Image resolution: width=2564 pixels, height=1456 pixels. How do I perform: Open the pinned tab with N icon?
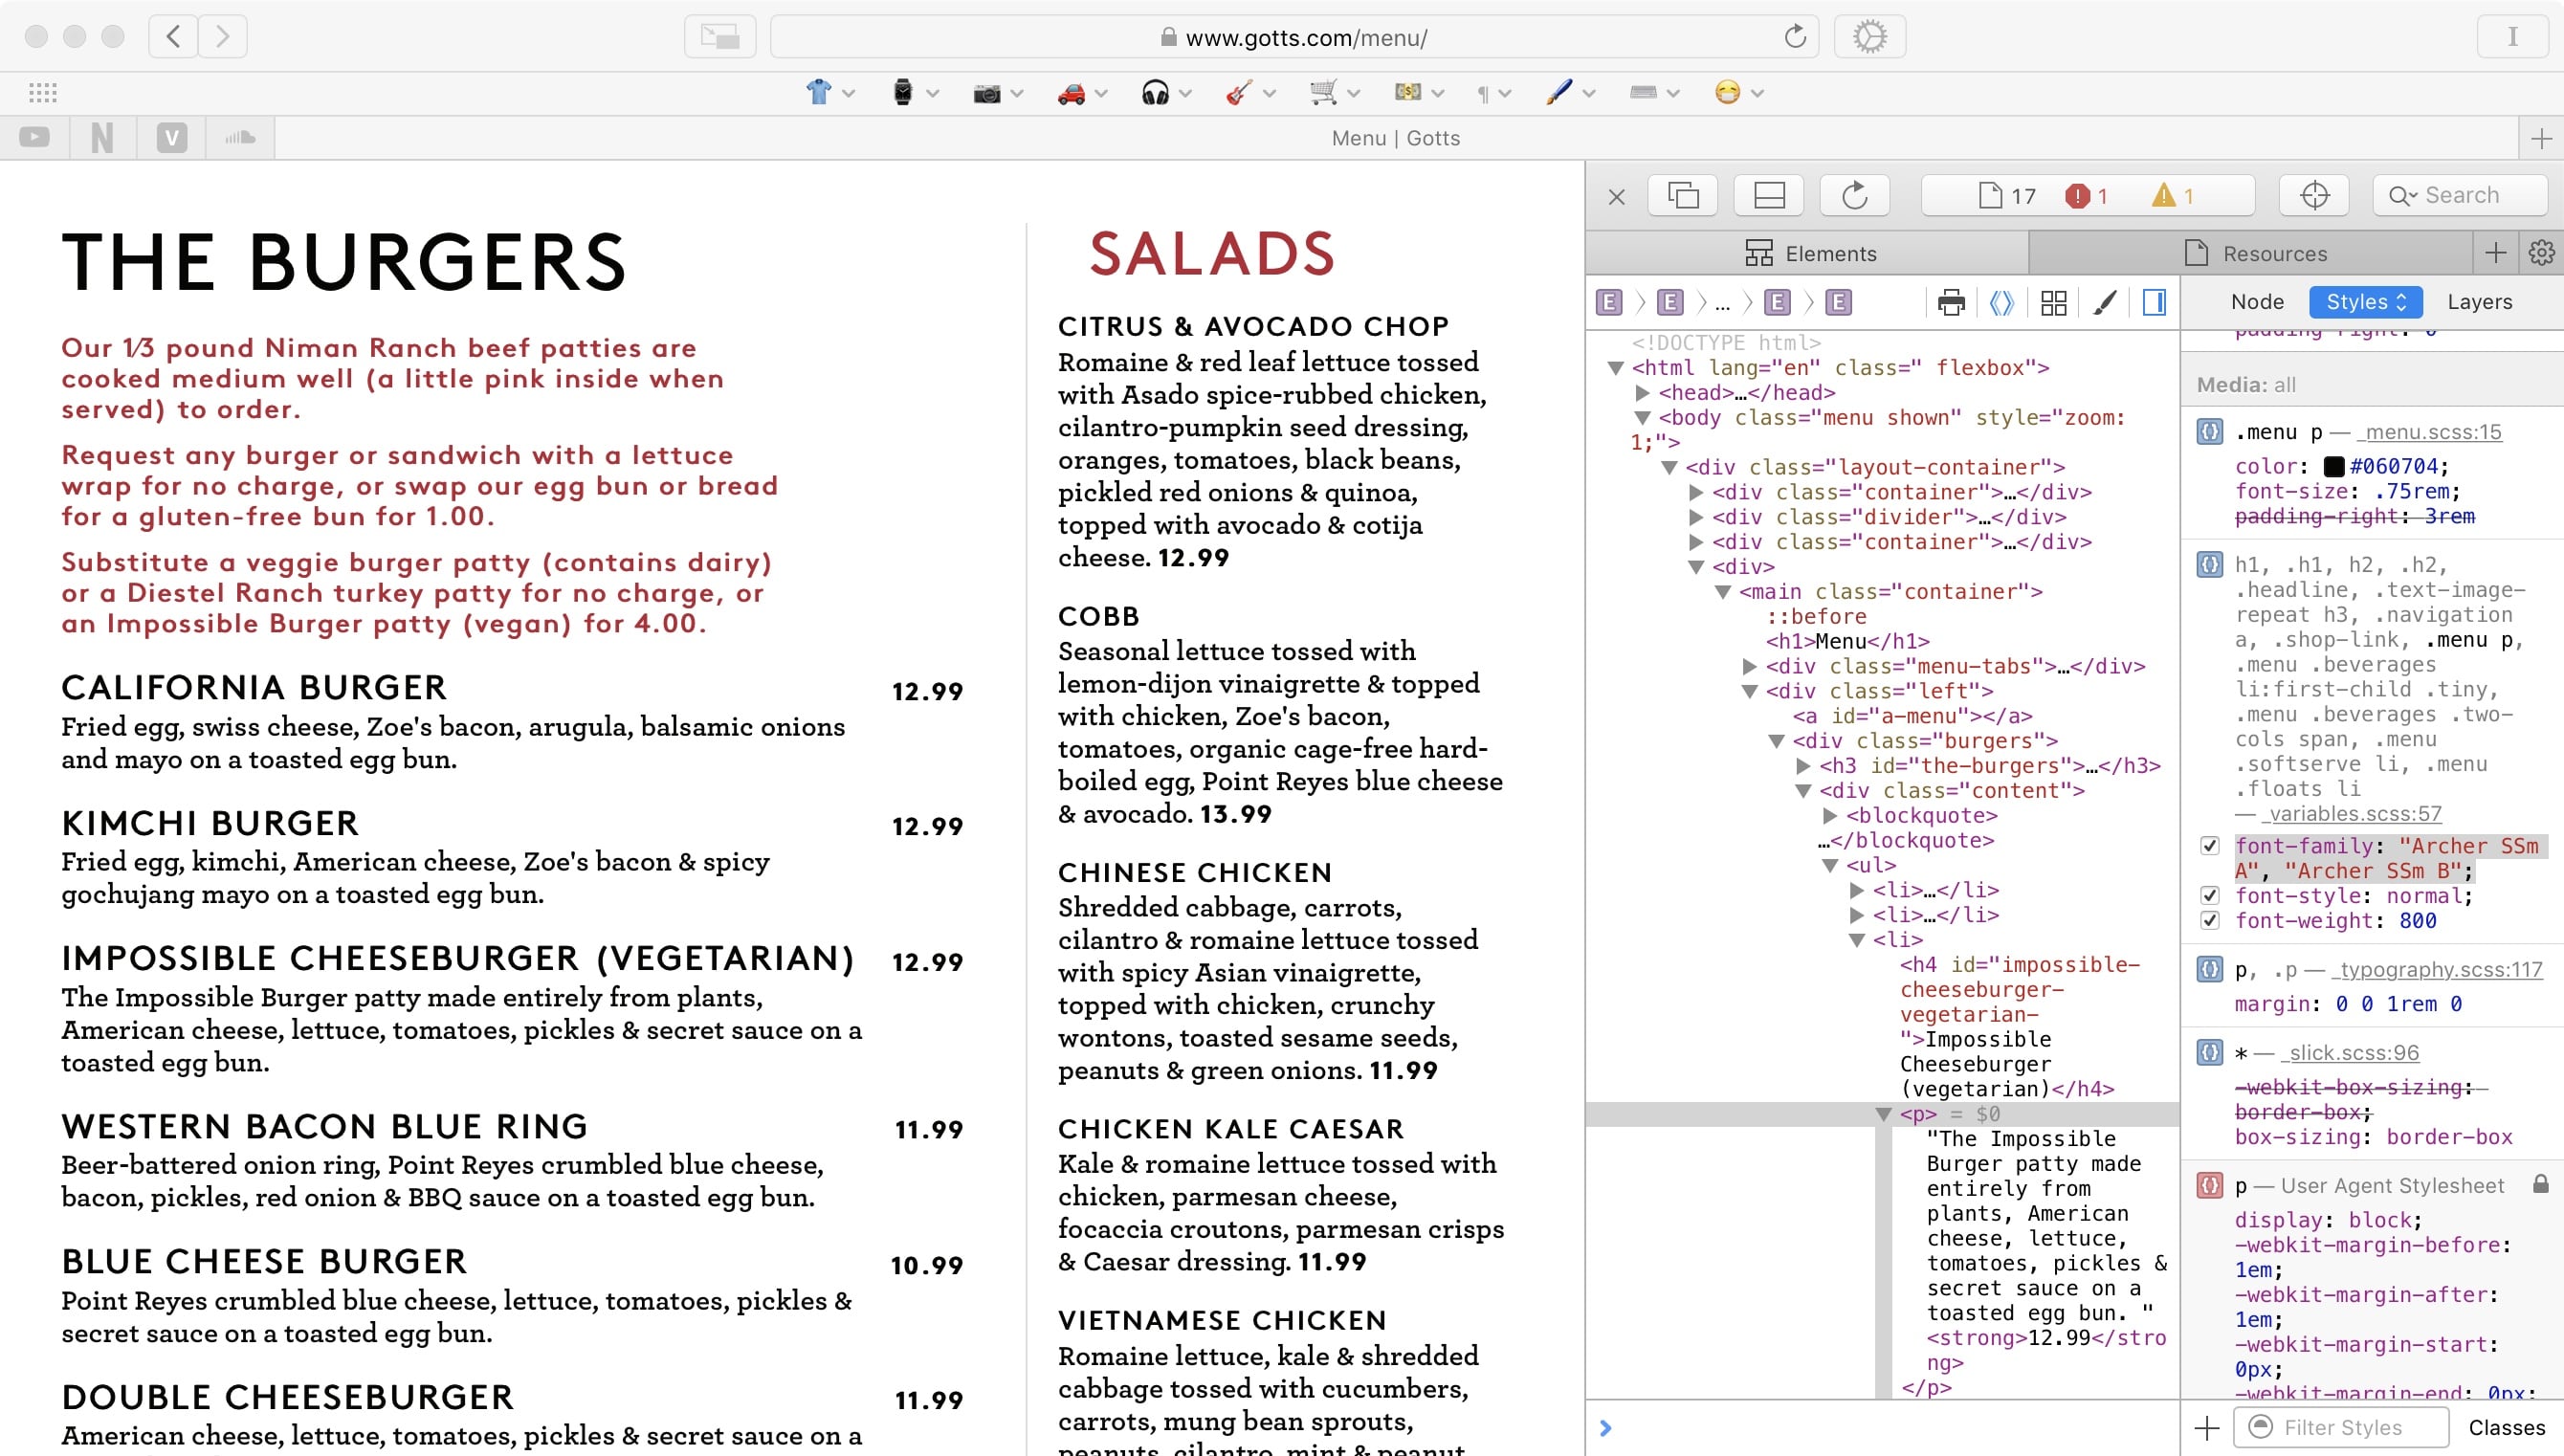pos(102,137)
